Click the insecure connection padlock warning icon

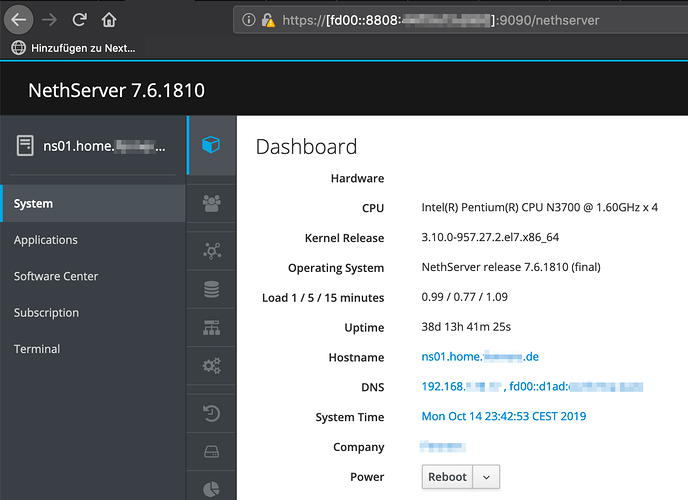click(268, 20)
